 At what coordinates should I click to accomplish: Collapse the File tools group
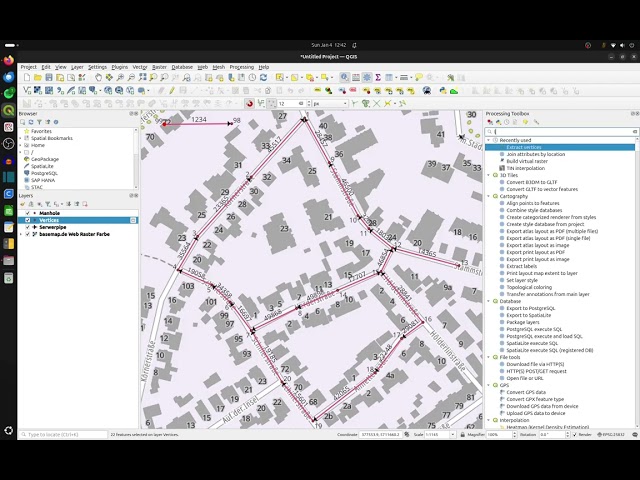pos(489,357)
